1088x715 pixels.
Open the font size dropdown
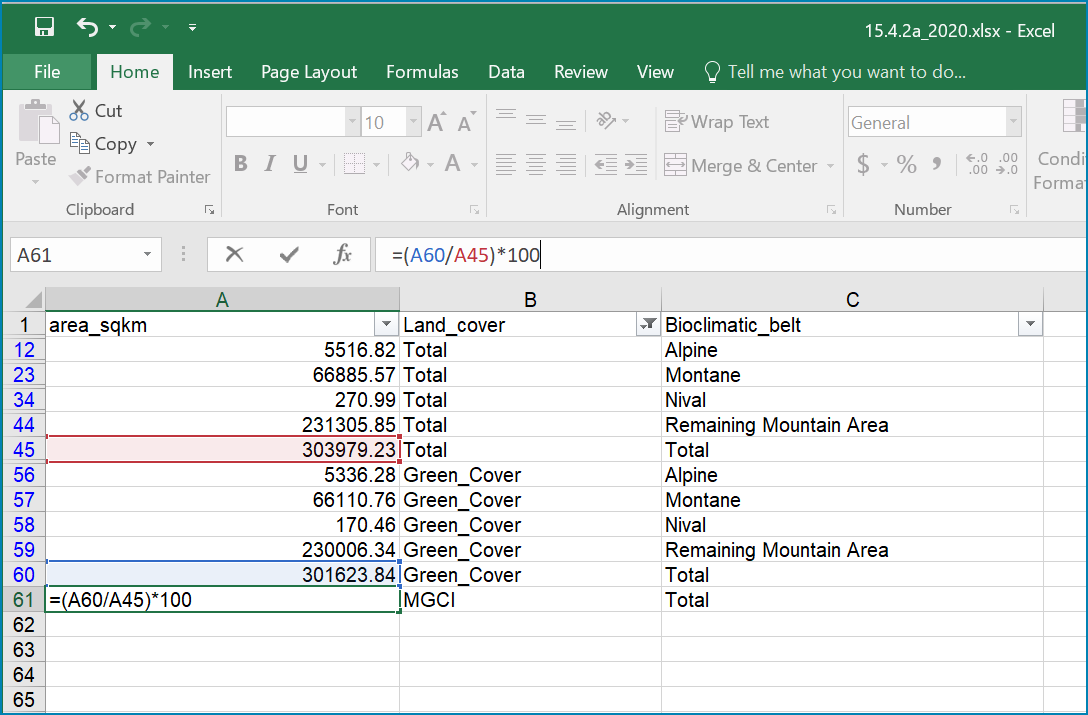[413, 122]
